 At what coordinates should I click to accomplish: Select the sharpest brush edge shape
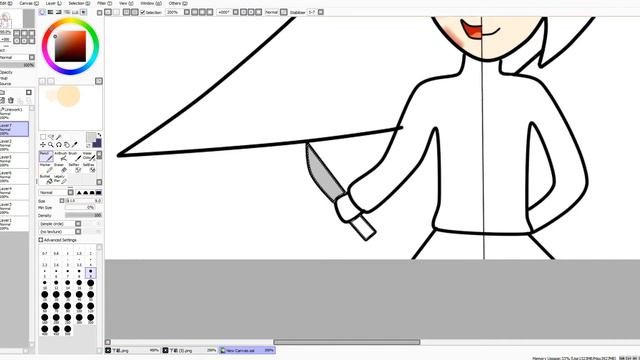coord(79,192)
